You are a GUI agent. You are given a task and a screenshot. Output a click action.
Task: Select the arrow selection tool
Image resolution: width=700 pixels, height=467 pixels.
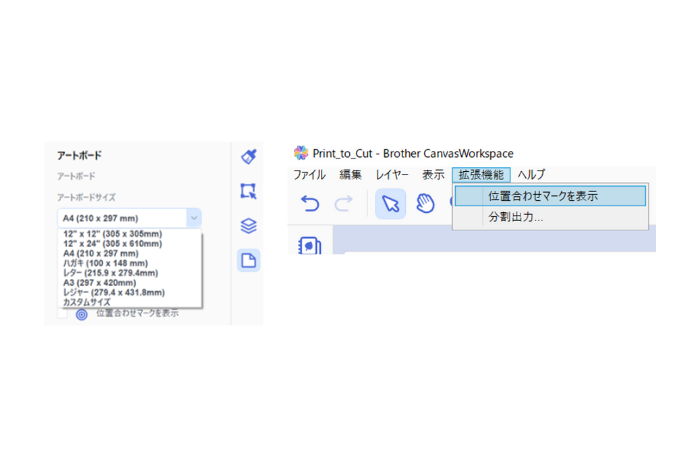pyautogui.click(x=390, y=204)
